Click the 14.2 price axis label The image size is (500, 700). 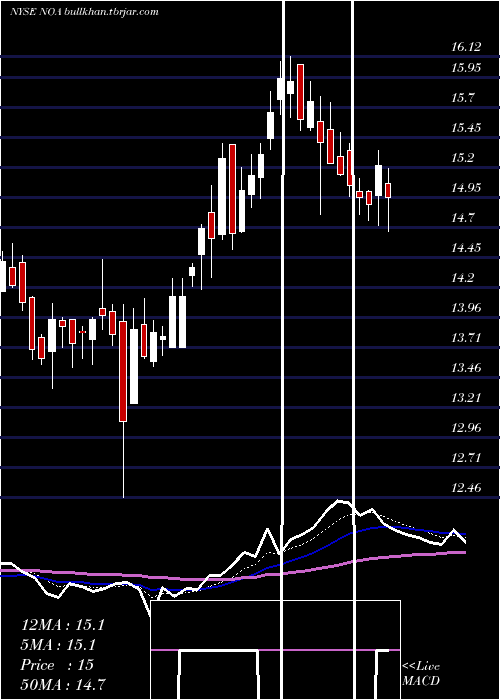click(462, 278)
